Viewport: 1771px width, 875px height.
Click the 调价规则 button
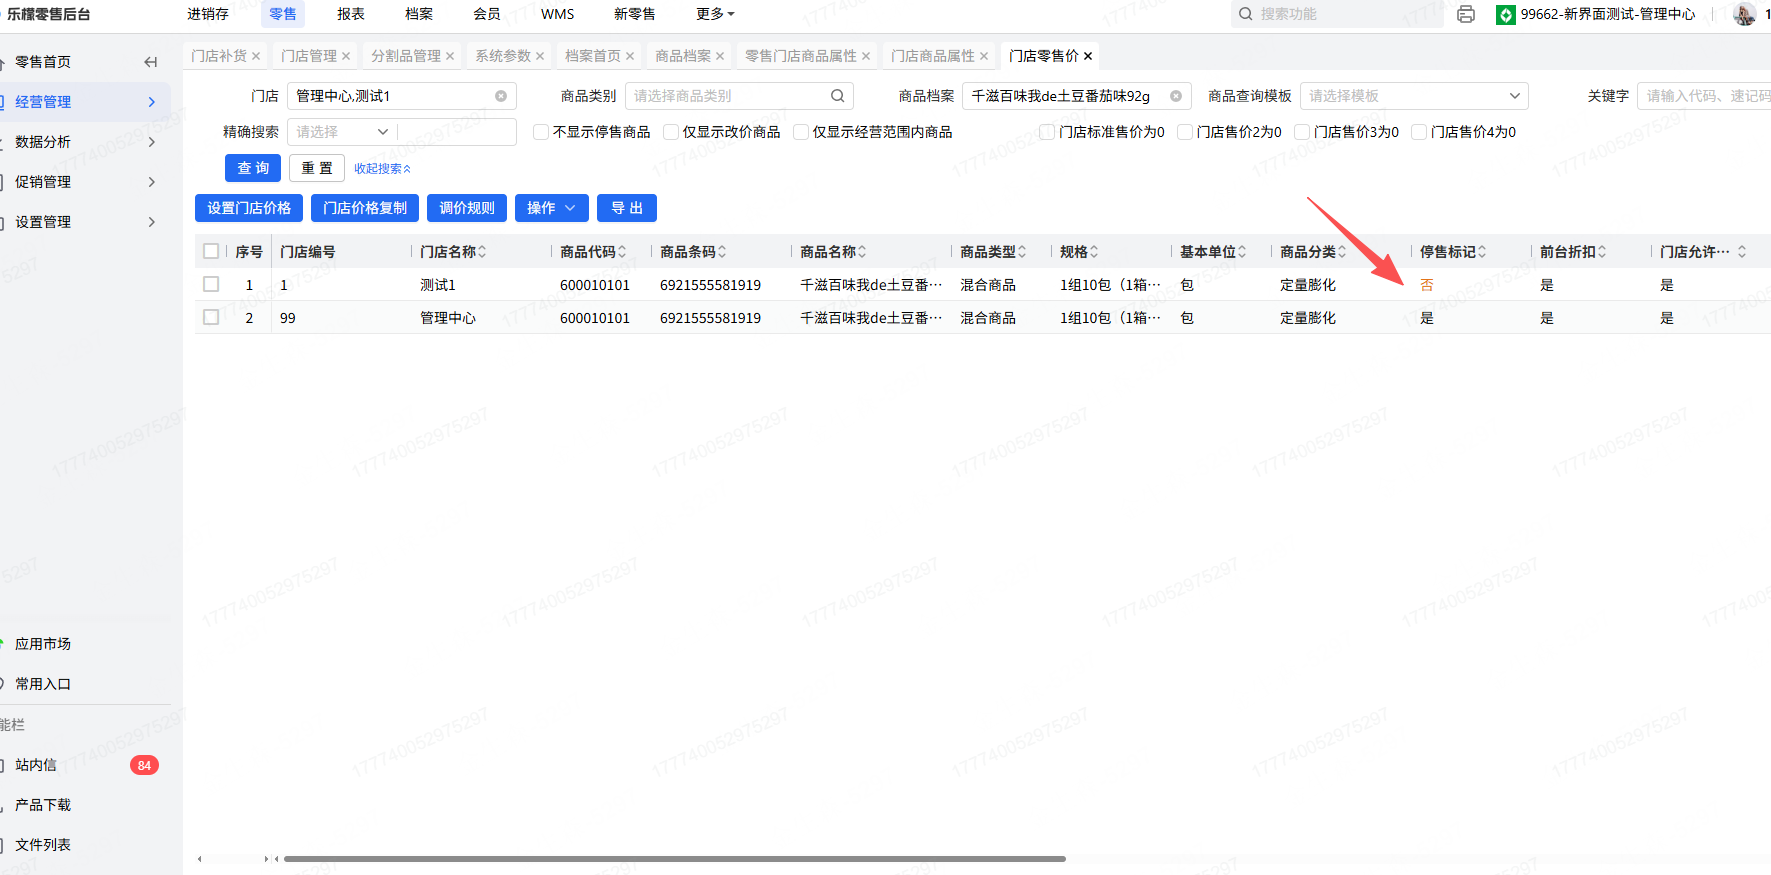(x=467, y=208)
